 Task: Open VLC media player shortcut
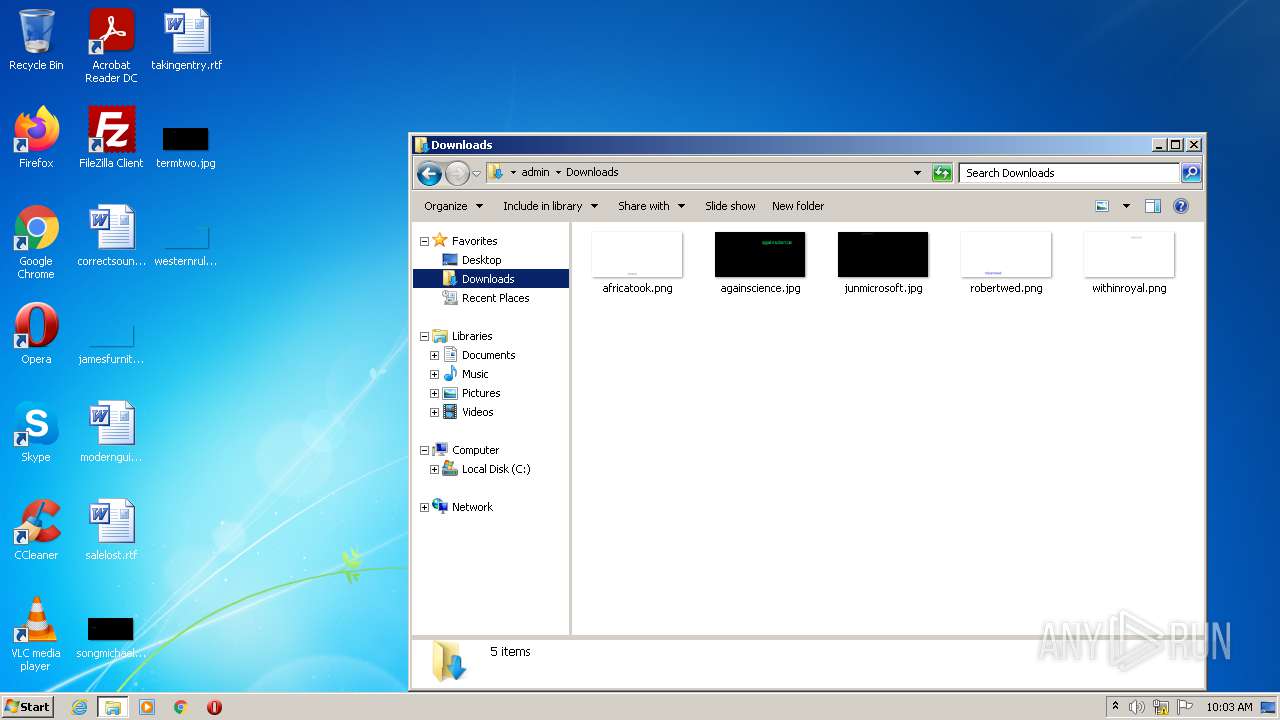[36, 634]
